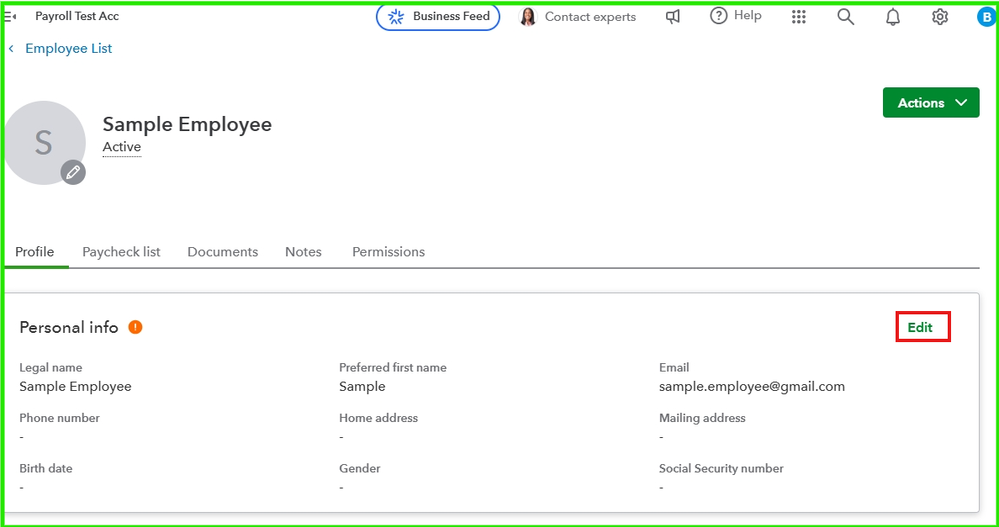Click the orange warning icon beside Personal info
The image size is (999, 527).
click(135, 327)
